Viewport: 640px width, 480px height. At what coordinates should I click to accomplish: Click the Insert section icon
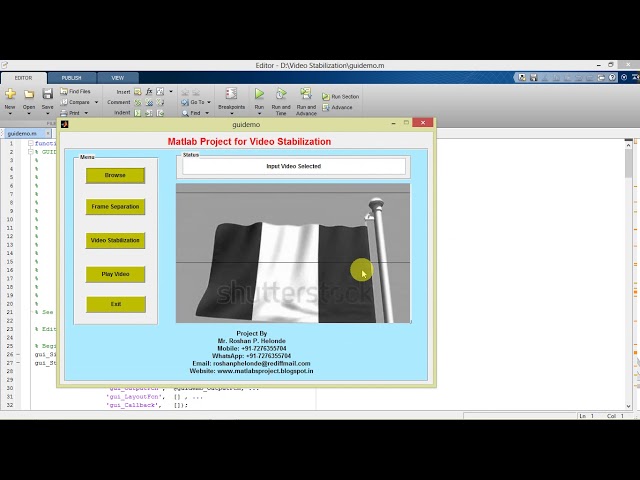coord(138,91)
